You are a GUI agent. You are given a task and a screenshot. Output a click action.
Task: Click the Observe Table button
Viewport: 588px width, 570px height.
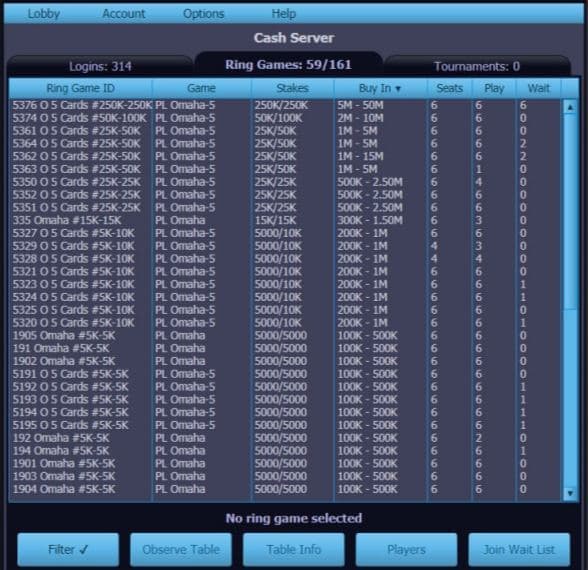pos(181,550)
